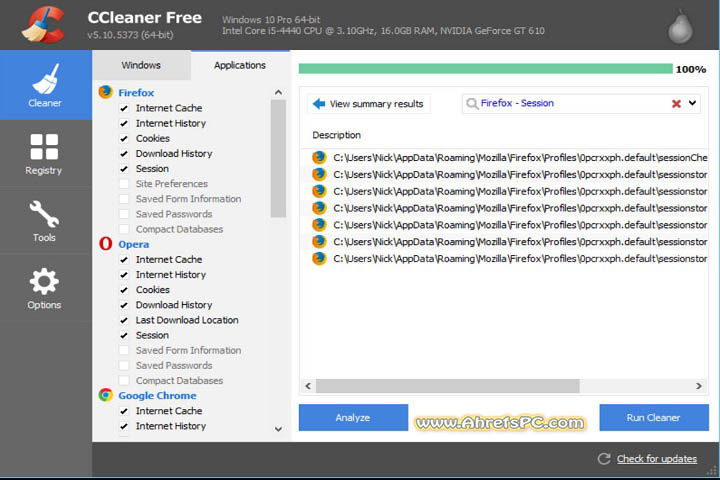Enable Opera Compact Databases
Image resolution: width=720 pixels, height=480 pixels.
pos(124,381)
